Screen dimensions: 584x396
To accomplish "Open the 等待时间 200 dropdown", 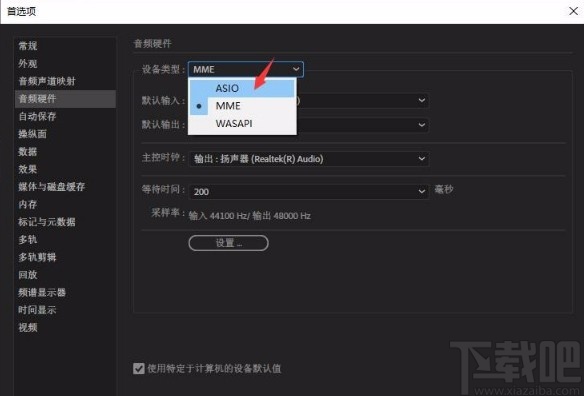I will (309, 191).
